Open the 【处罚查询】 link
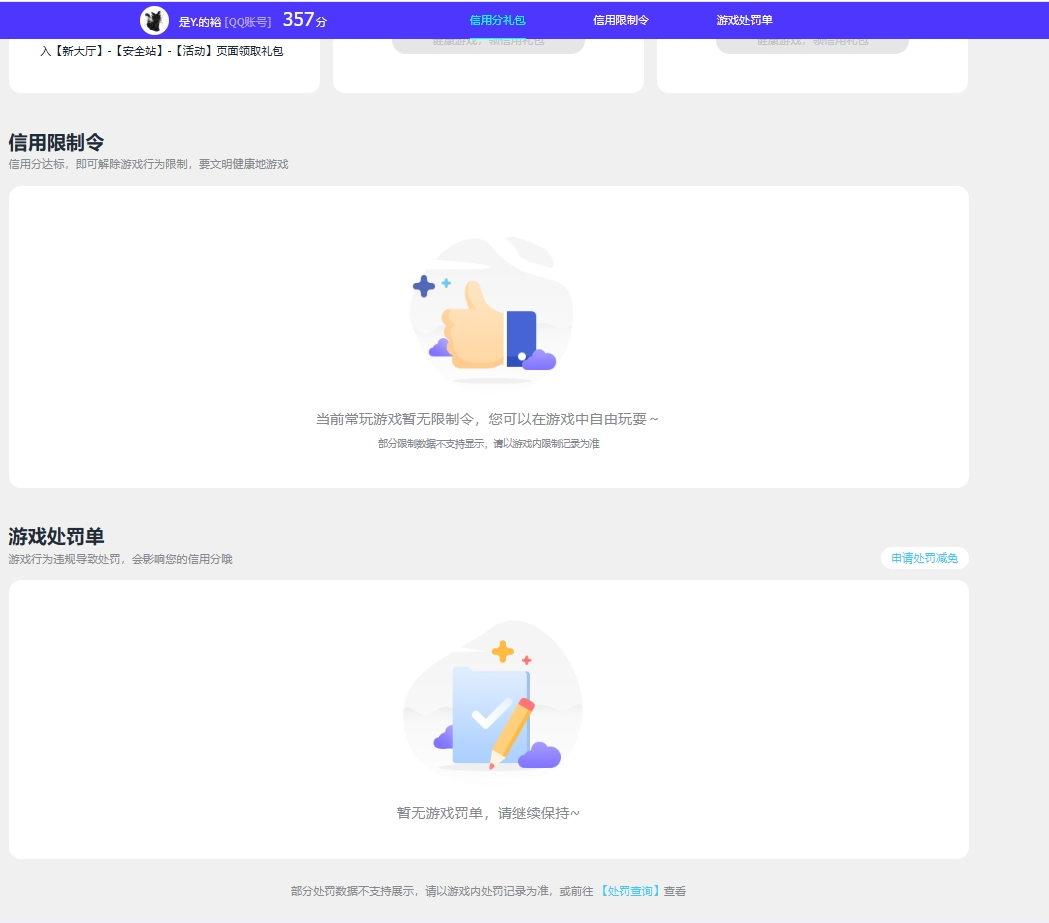Image resolution: width=1049 pixels, height=923 pixels. click(630, 891)
